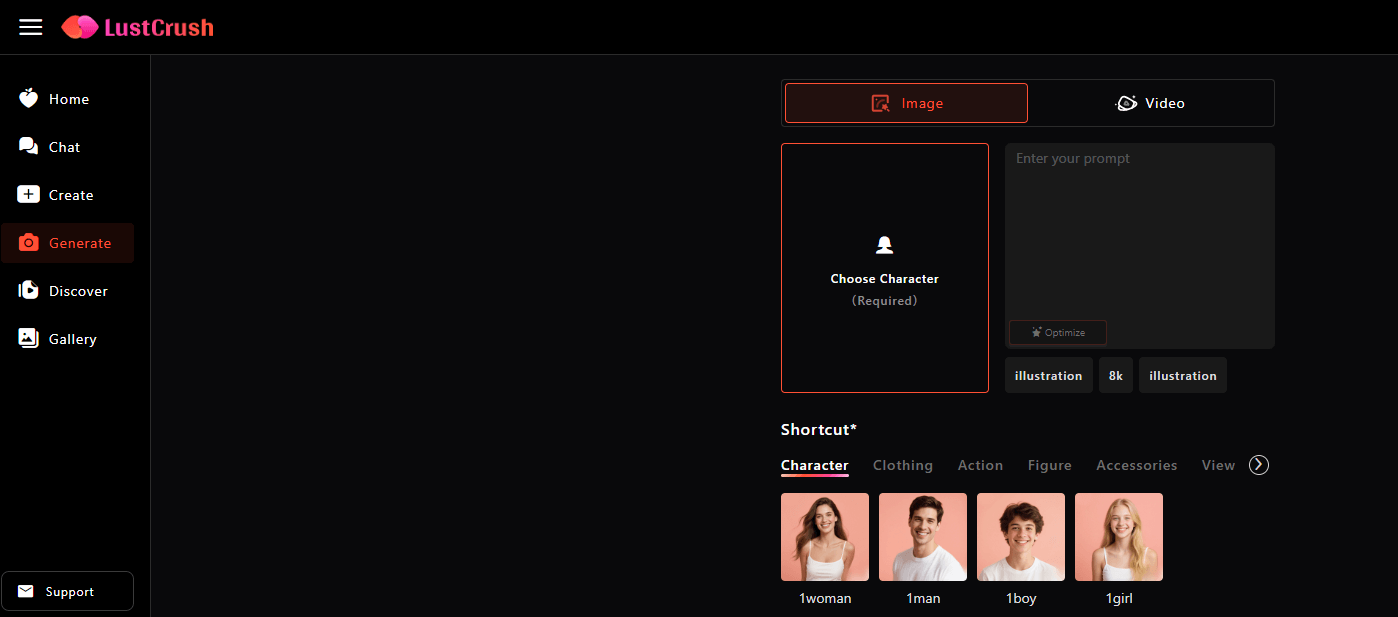This screenshot has width=1398, height=617.
Task: Expand more shortcut categories with the chevron
Action: coord(1259,464)
